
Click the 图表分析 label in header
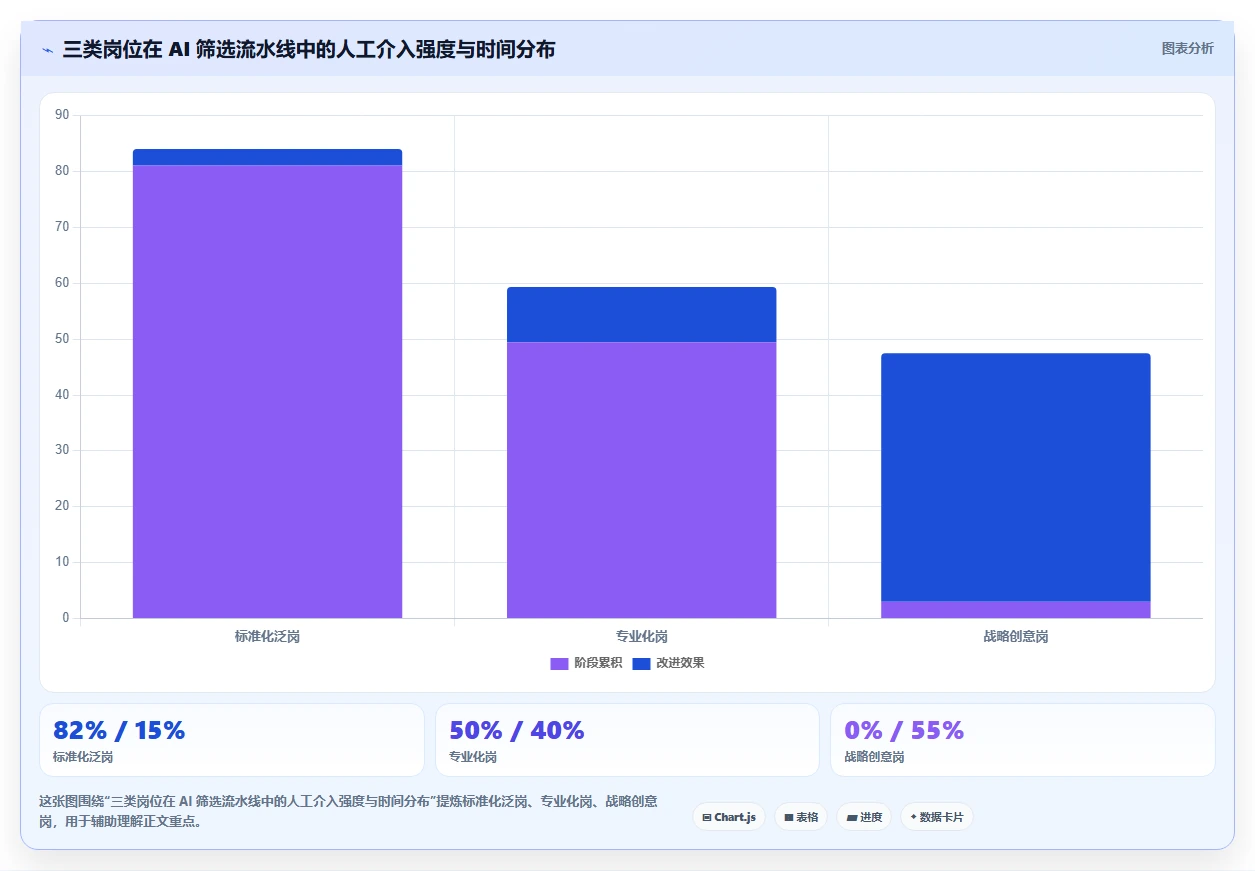coord(1187,48)
